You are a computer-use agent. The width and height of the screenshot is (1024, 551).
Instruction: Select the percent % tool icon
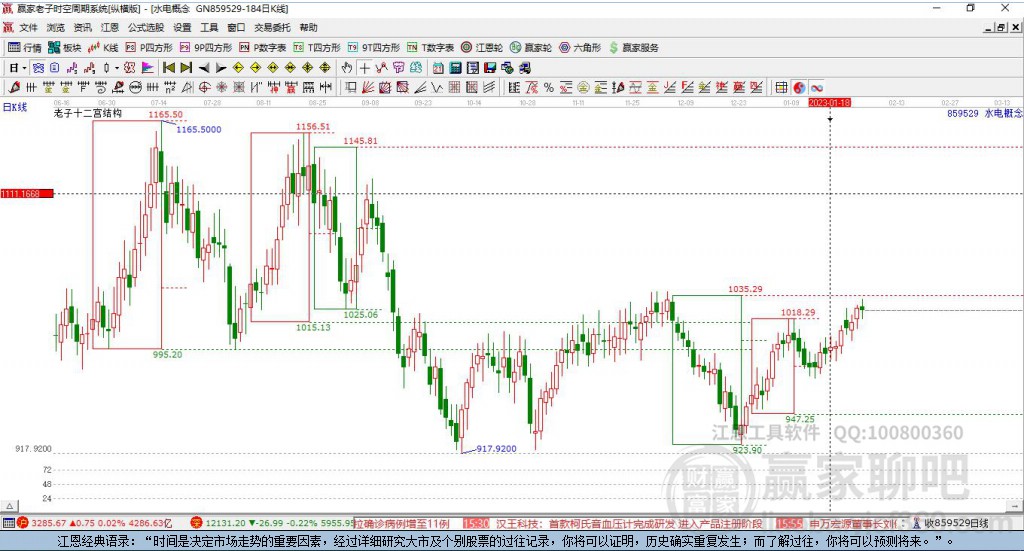[x=549, y=87]
